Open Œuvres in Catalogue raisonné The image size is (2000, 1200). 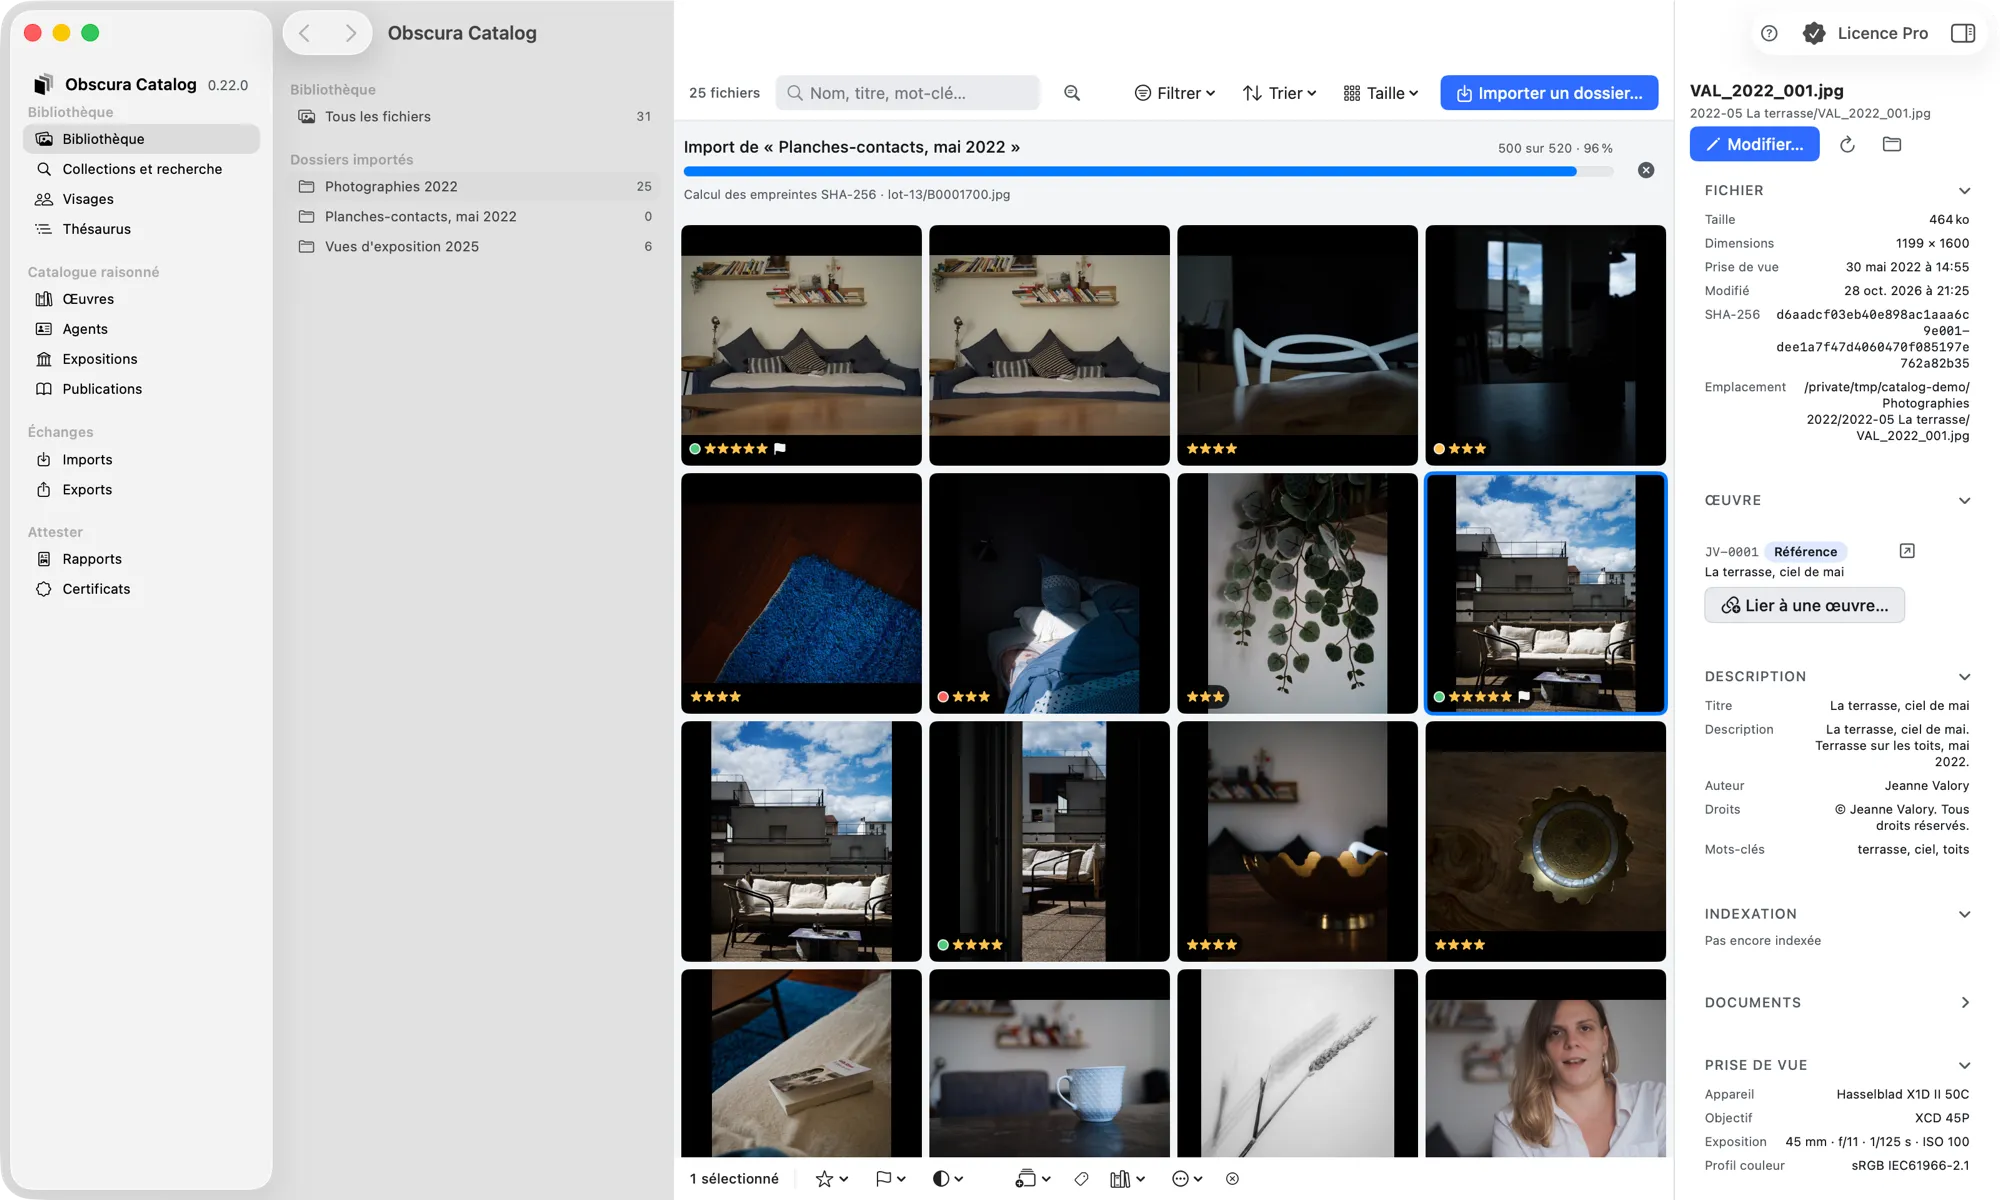click(141, 299)
